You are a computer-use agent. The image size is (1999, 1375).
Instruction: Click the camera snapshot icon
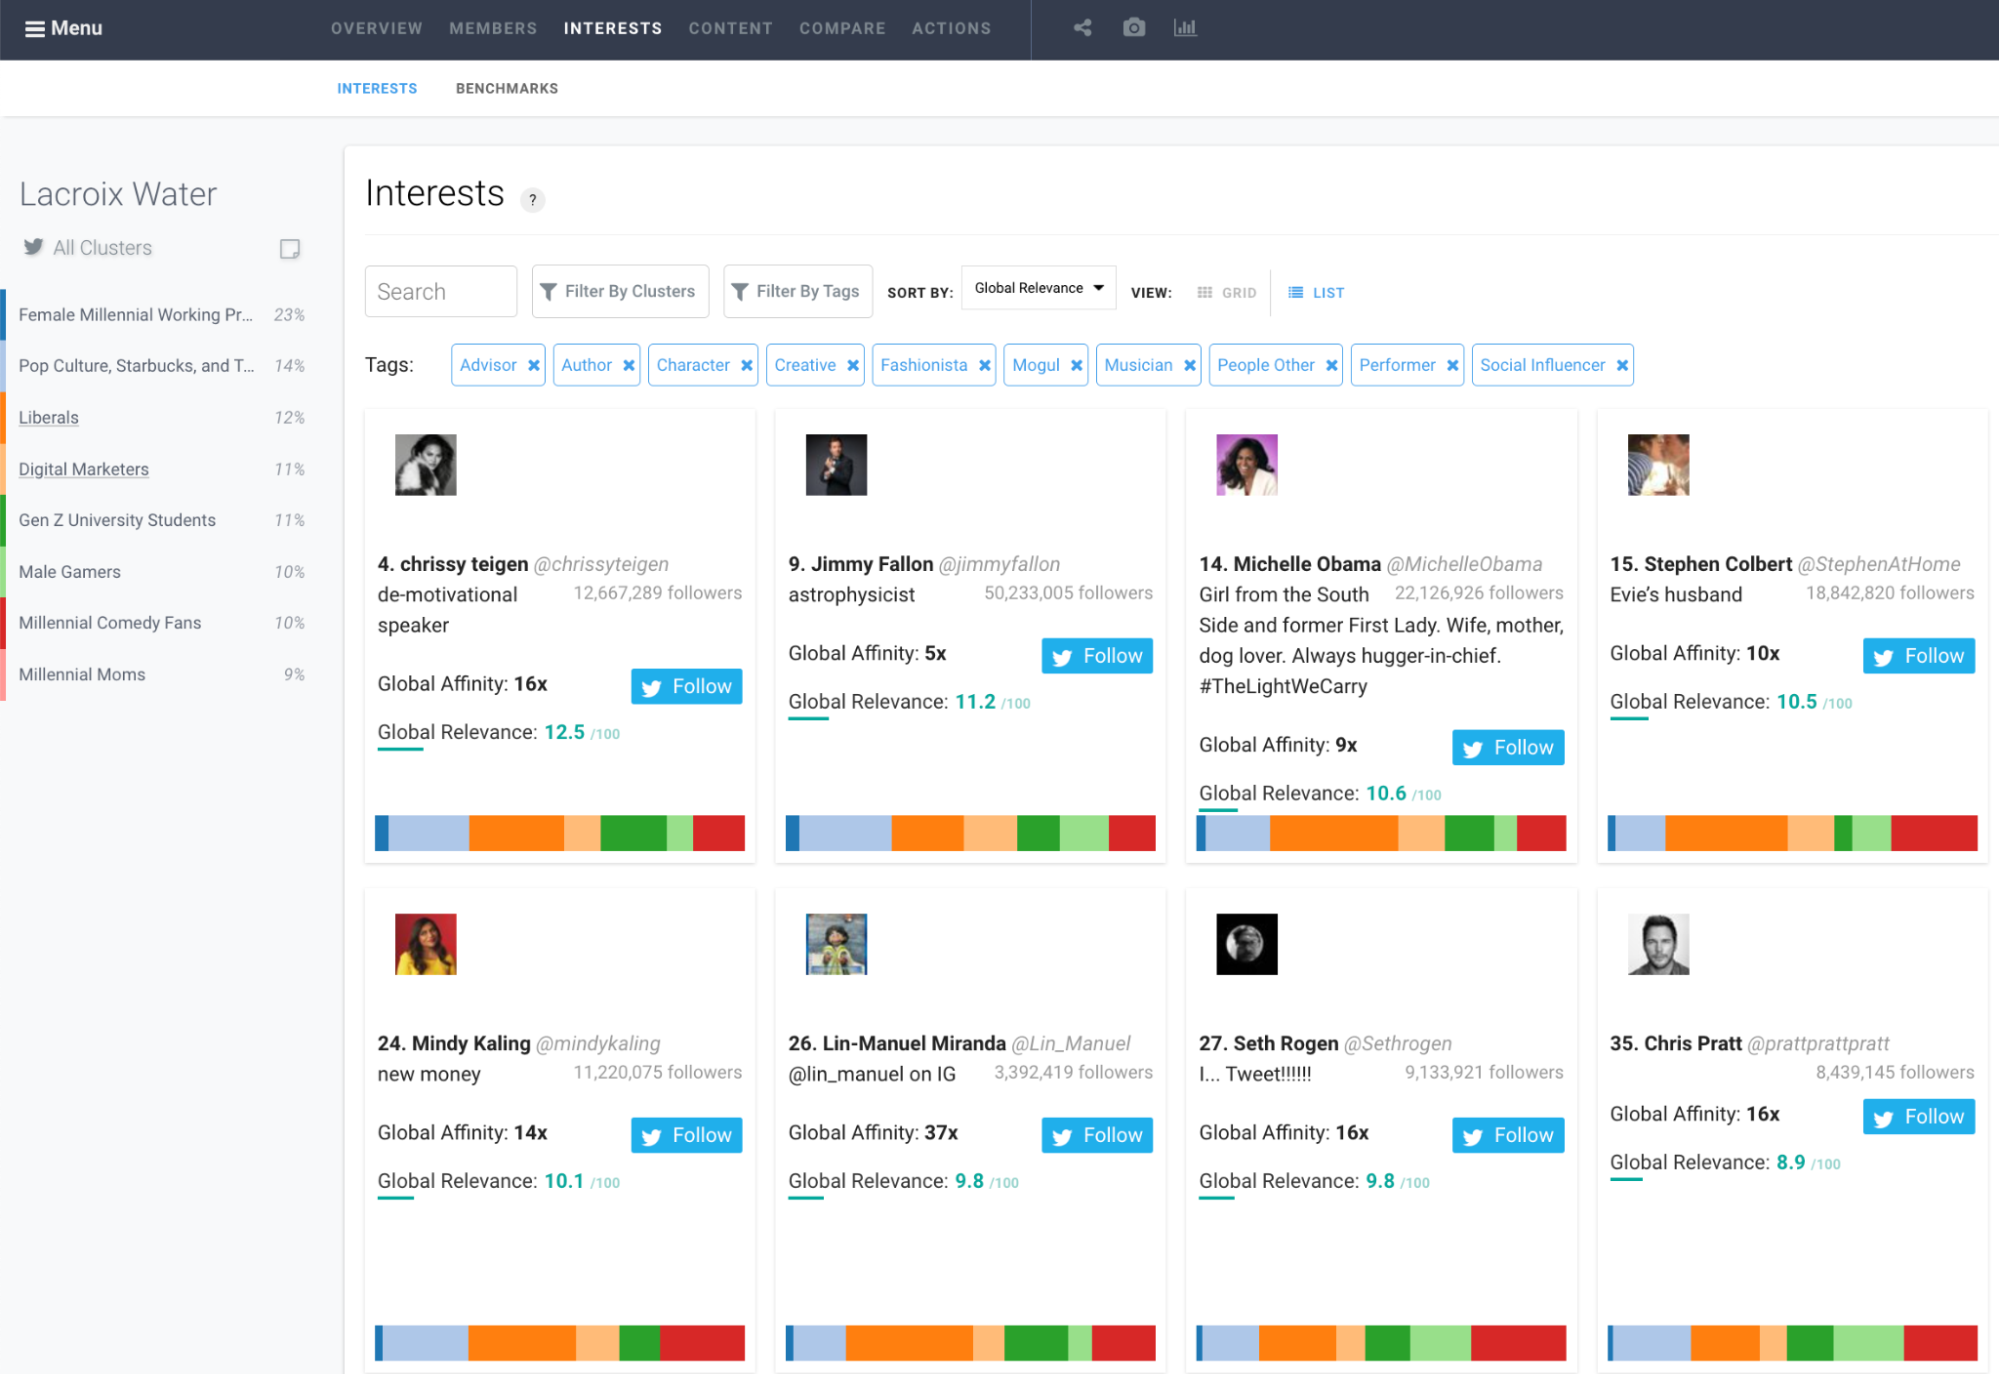coord(1133,28)
